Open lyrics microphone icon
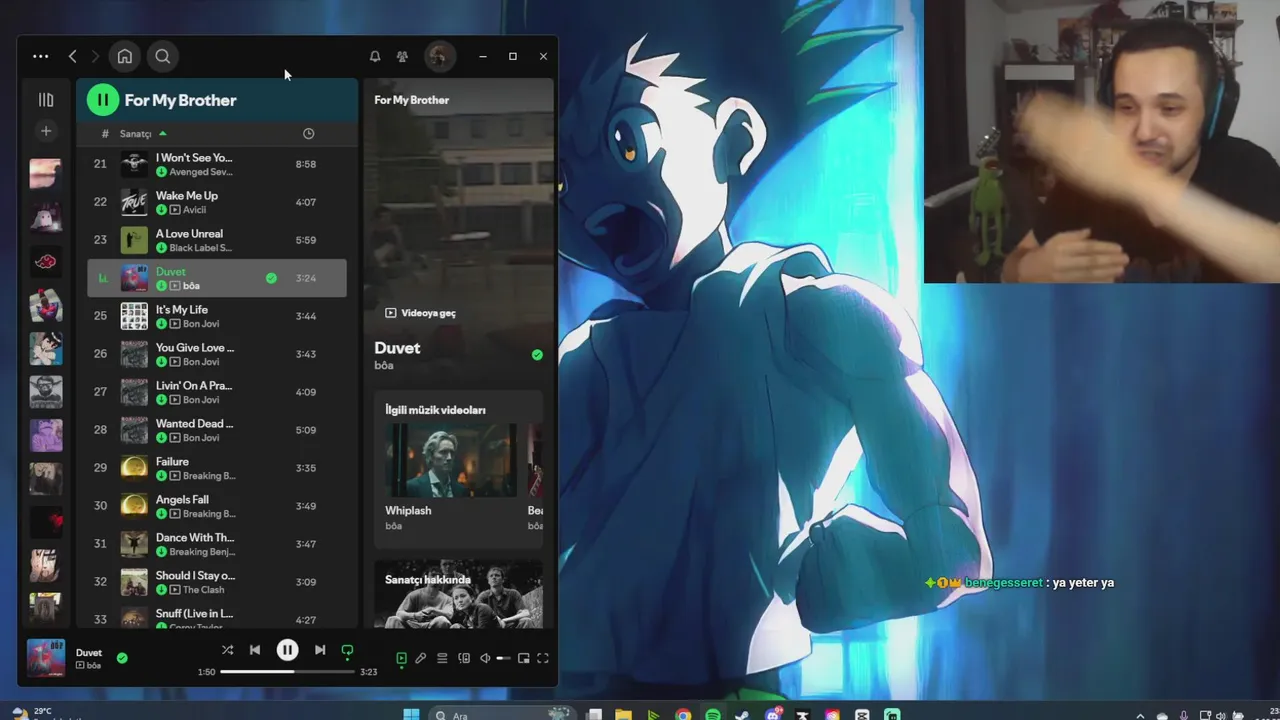 click(x=421, y=658)
